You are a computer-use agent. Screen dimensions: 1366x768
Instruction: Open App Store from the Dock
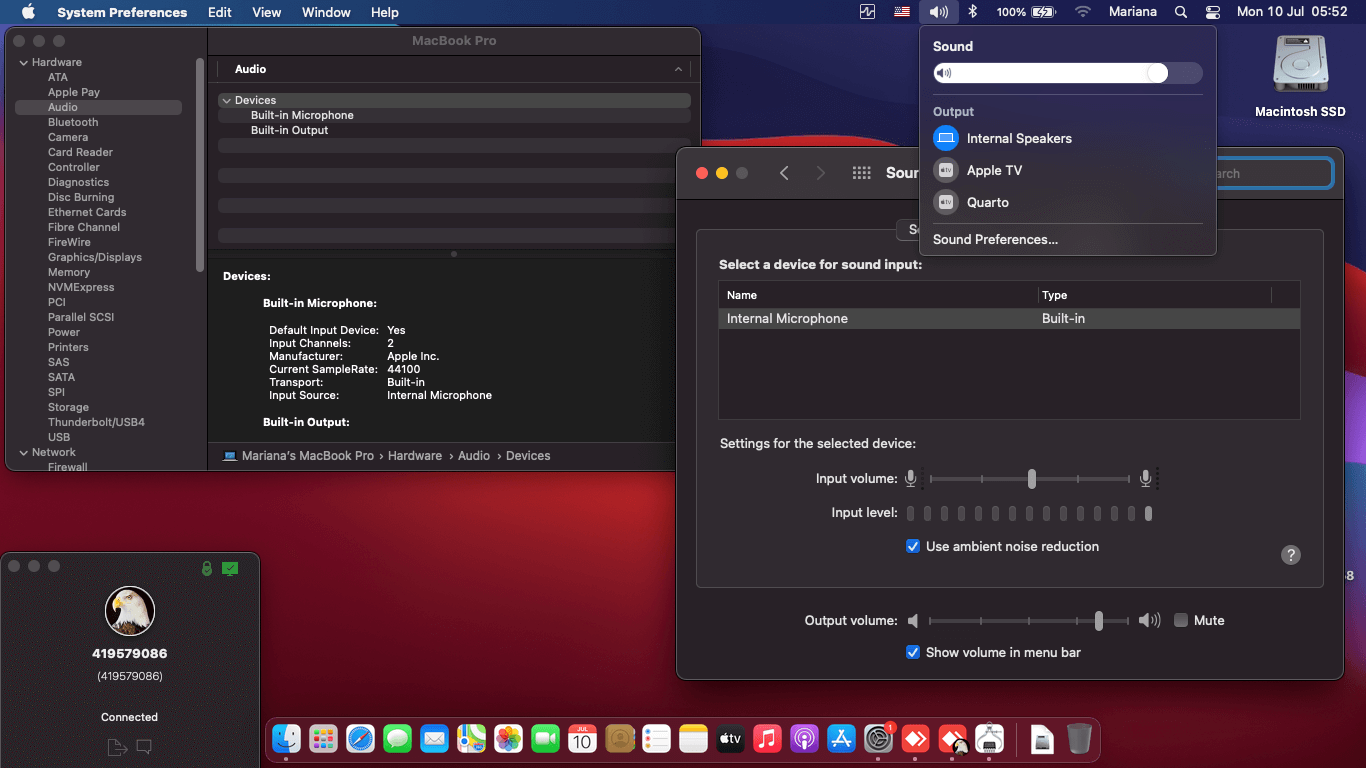[841, 739]
